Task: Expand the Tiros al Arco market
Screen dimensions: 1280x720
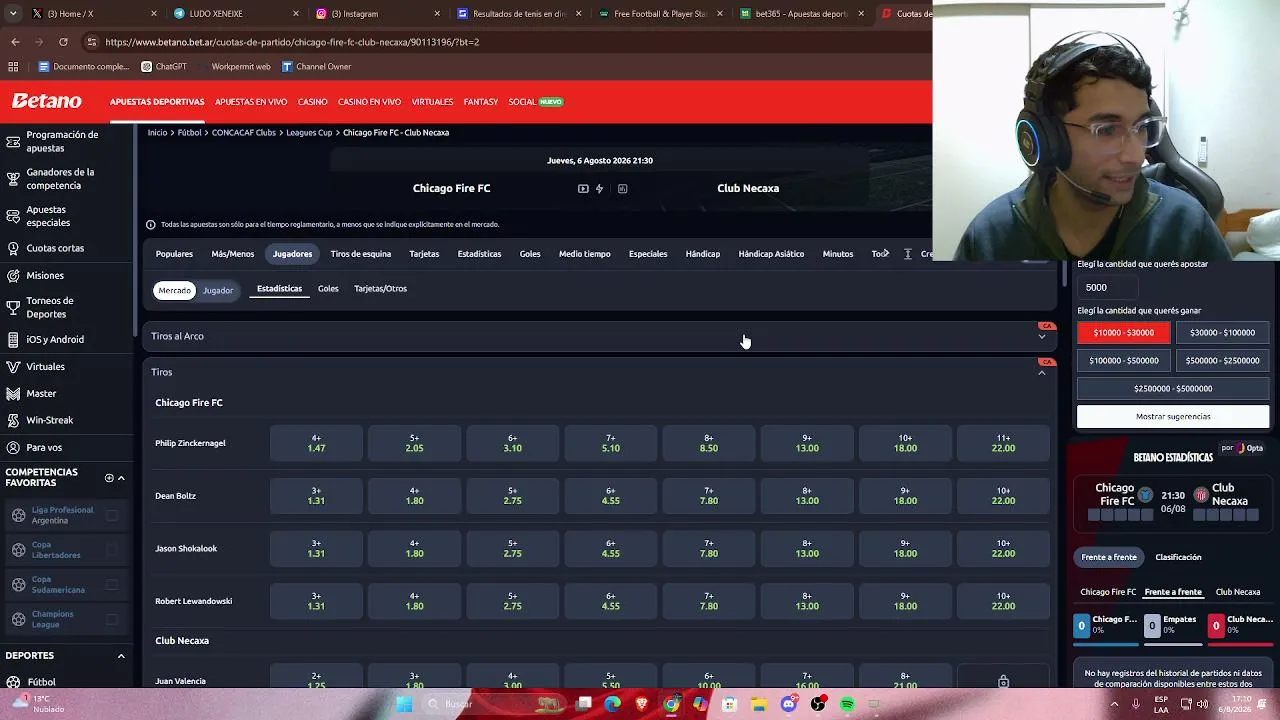Action: tap(600, 337)
